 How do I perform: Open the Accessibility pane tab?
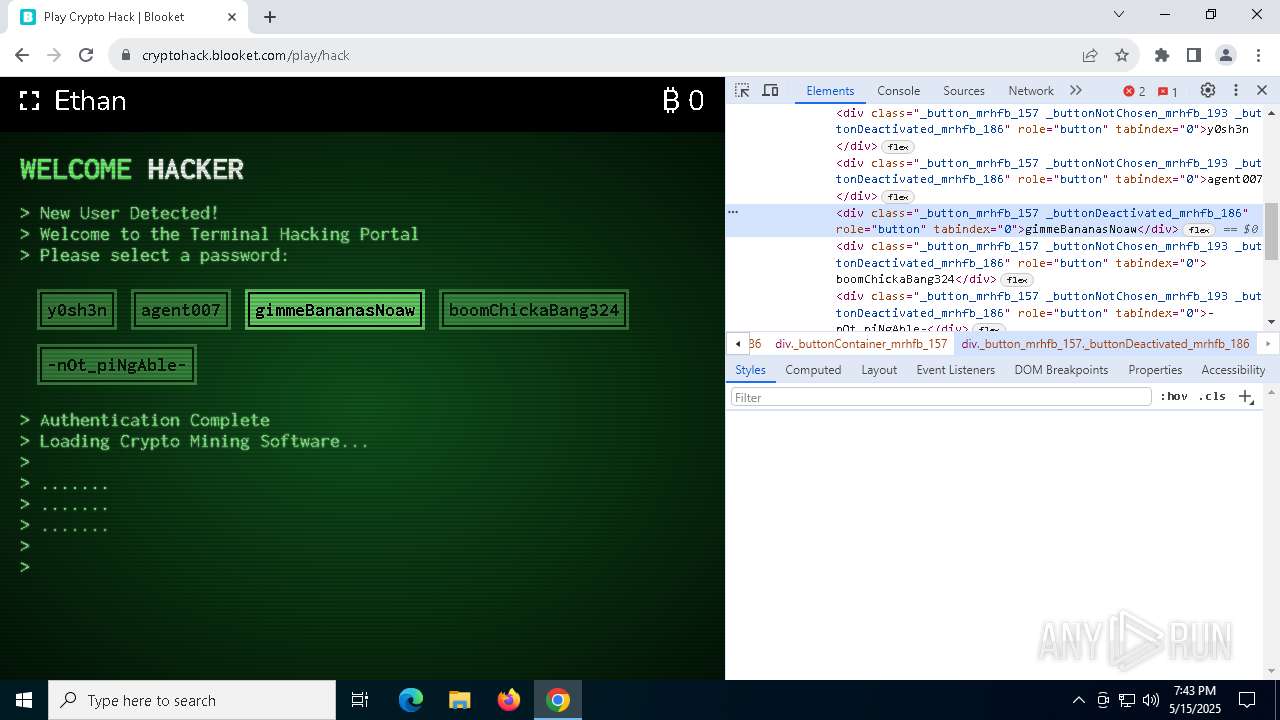pos(1233,369)
